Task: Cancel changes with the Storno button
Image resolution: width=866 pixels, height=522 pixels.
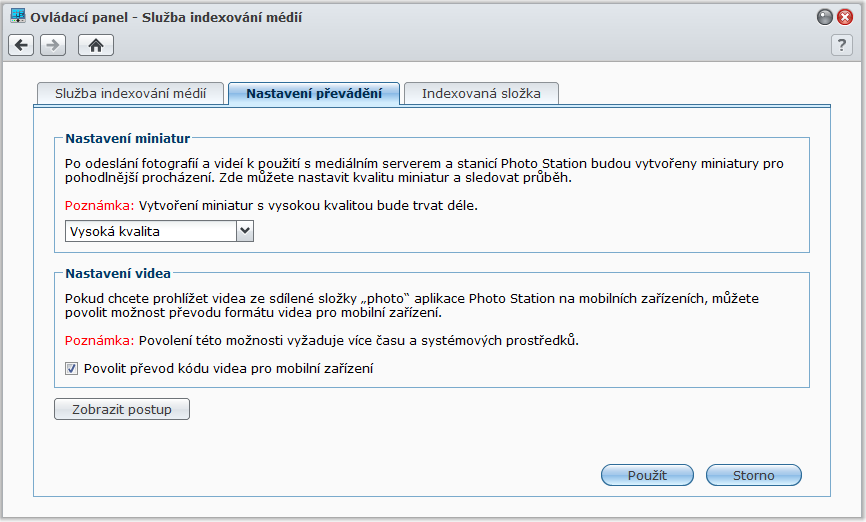Action: point(753,475)
